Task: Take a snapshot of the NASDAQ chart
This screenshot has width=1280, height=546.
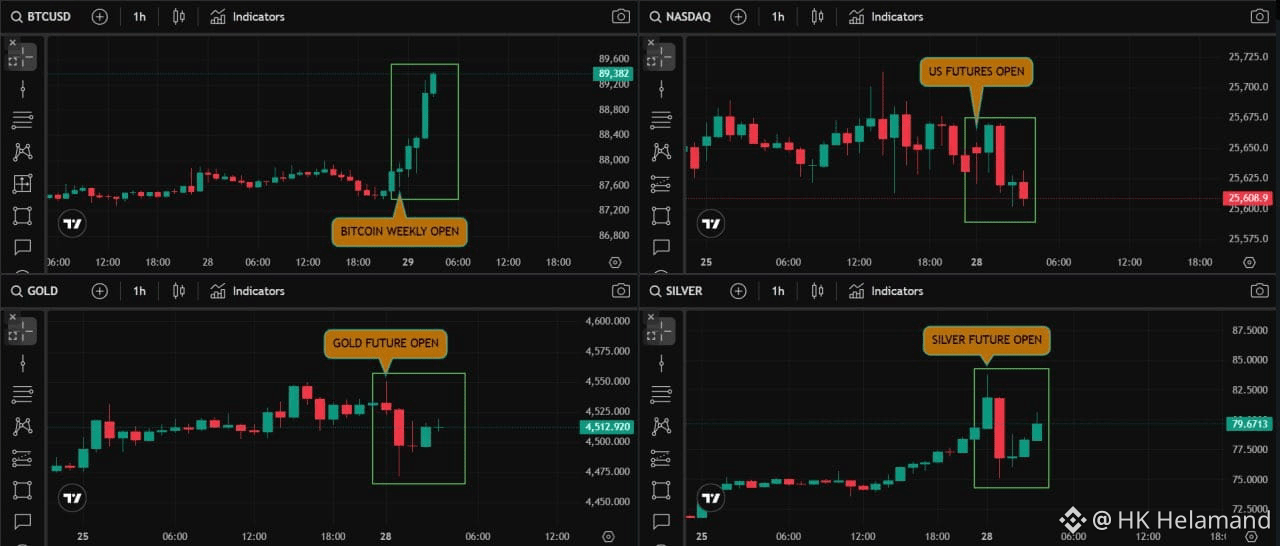Action: [x=1259, y=17]
